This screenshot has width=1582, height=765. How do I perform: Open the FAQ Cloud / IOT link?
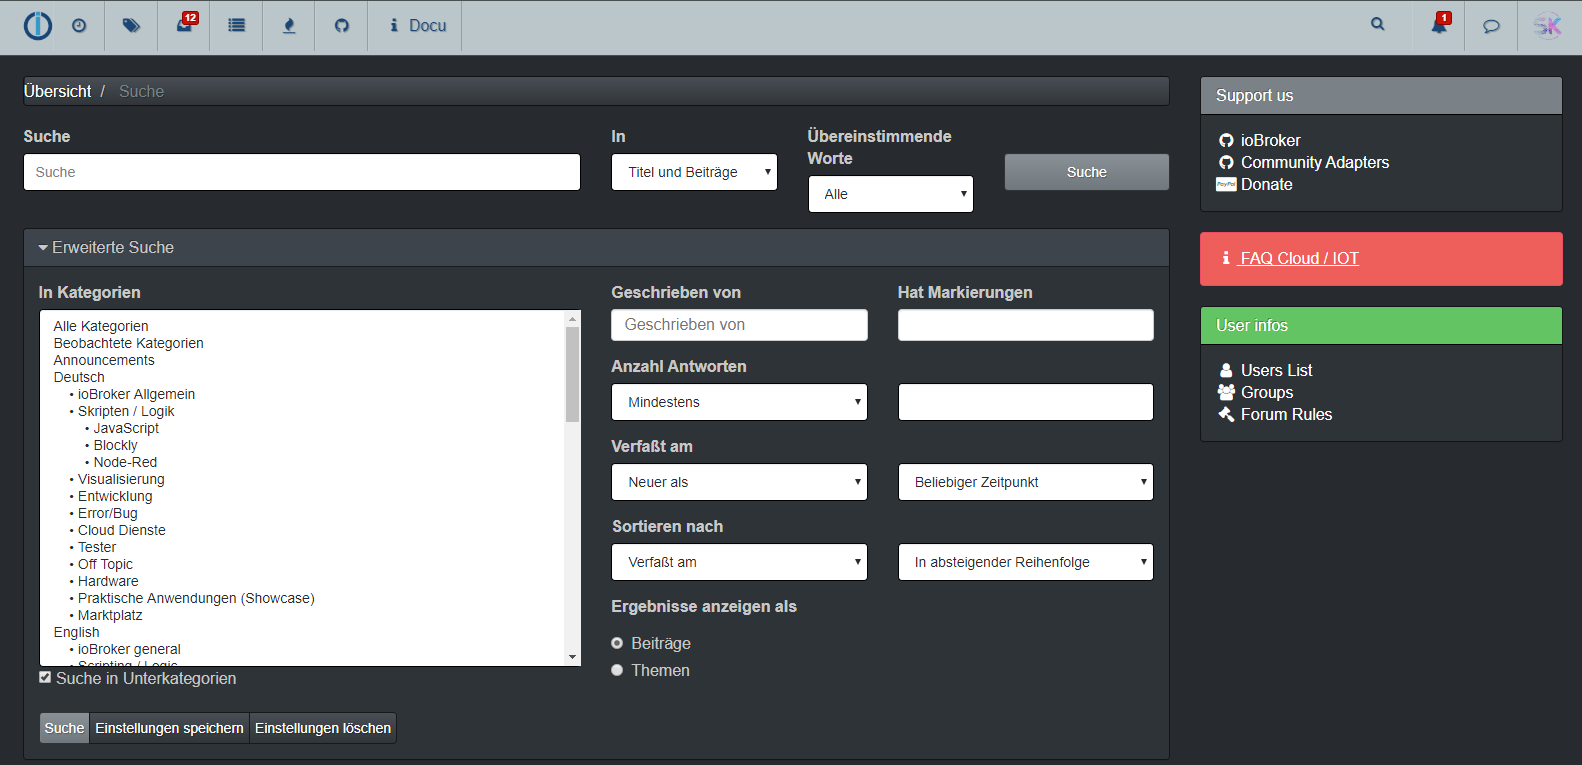tap(1299, 258)
